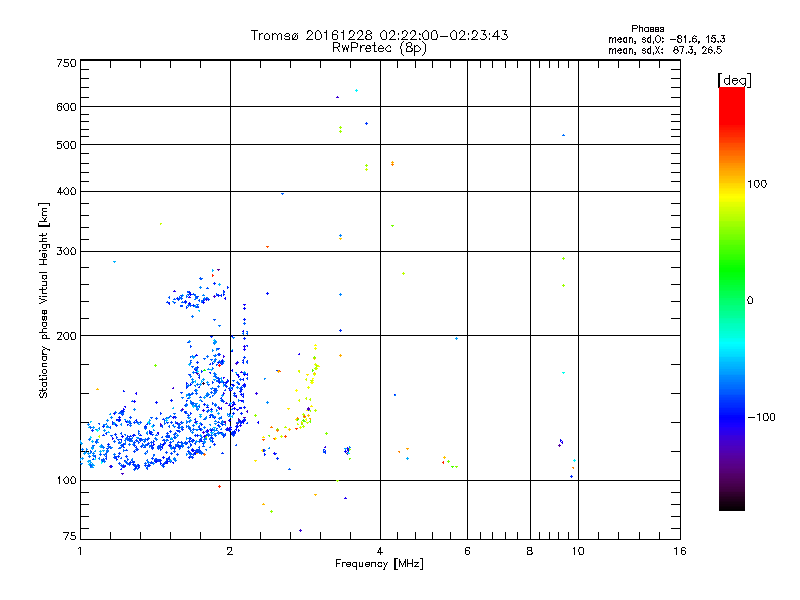The width and height of the screenshot is (800, 600).
Task: Select the 'mean, sd,O: -81.6, 15.3' line
Action: [x=666, y=39]
